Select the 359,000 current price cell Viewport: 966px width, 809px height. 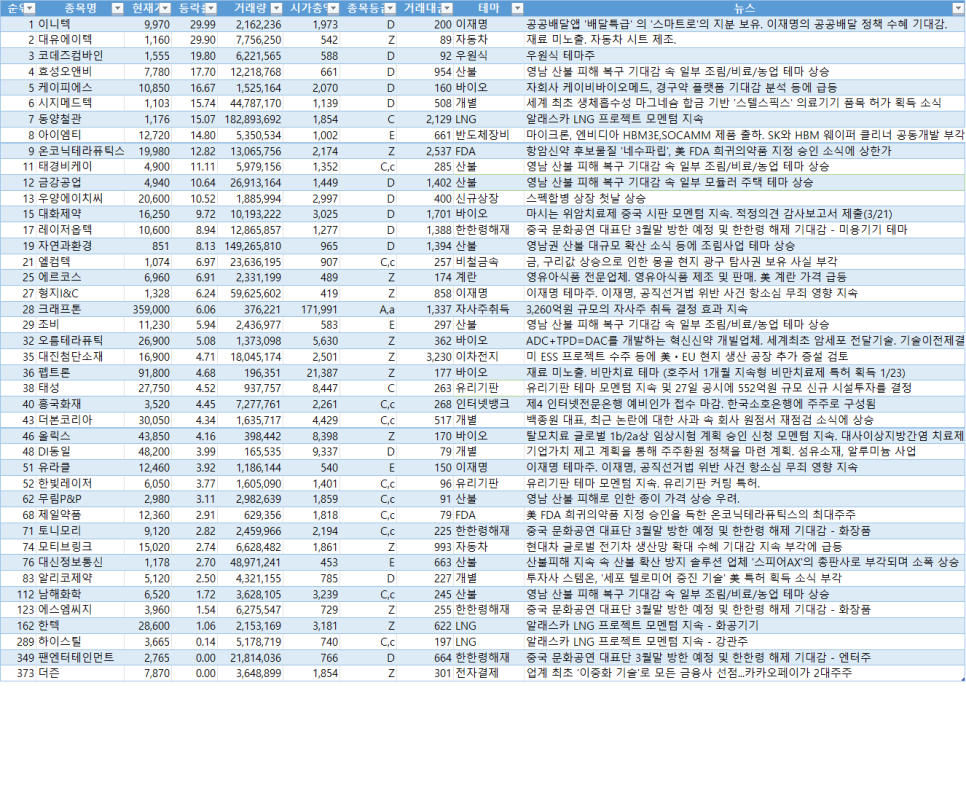coord(148,309)
